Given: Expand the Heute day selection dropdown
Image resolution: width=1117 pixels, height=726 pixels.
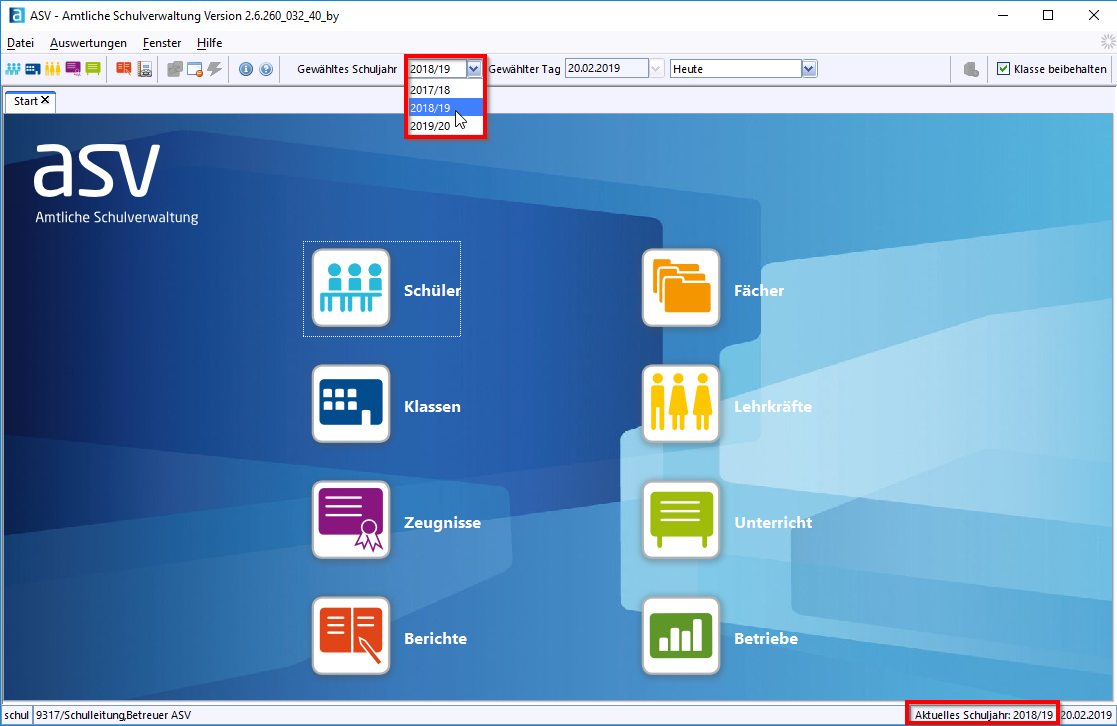Looking at the screenshot, I should coord(809,69).
